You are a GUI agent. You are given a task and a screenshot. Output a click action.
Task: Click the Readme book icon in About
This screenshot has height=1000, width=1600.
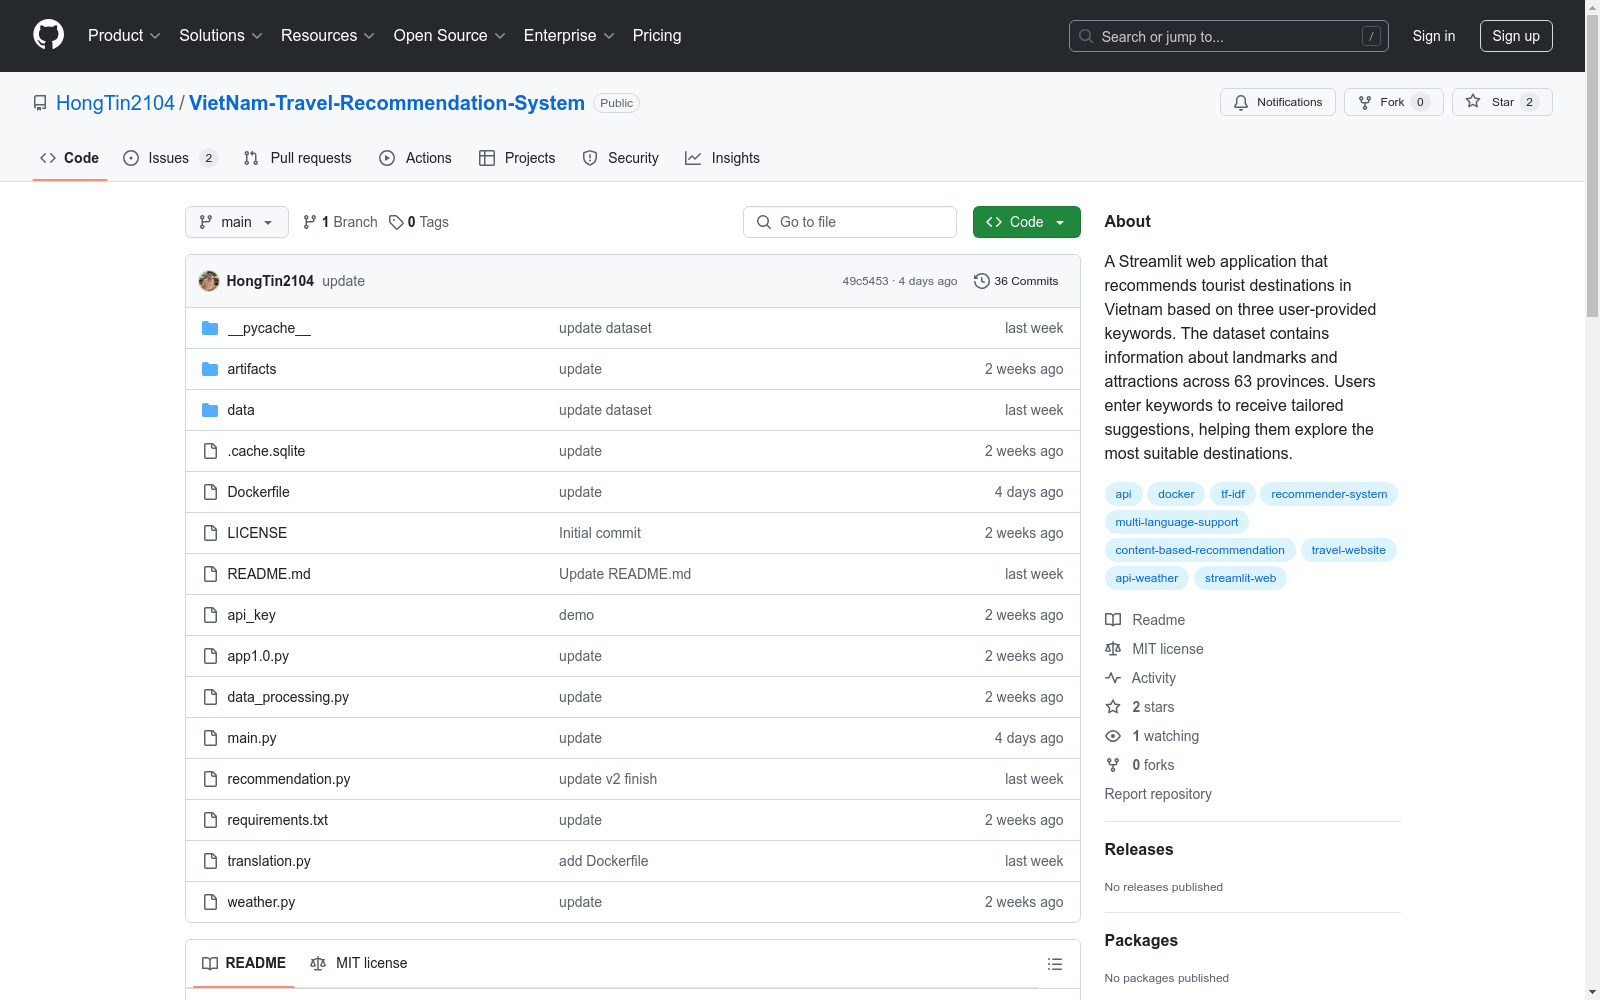1113,620
